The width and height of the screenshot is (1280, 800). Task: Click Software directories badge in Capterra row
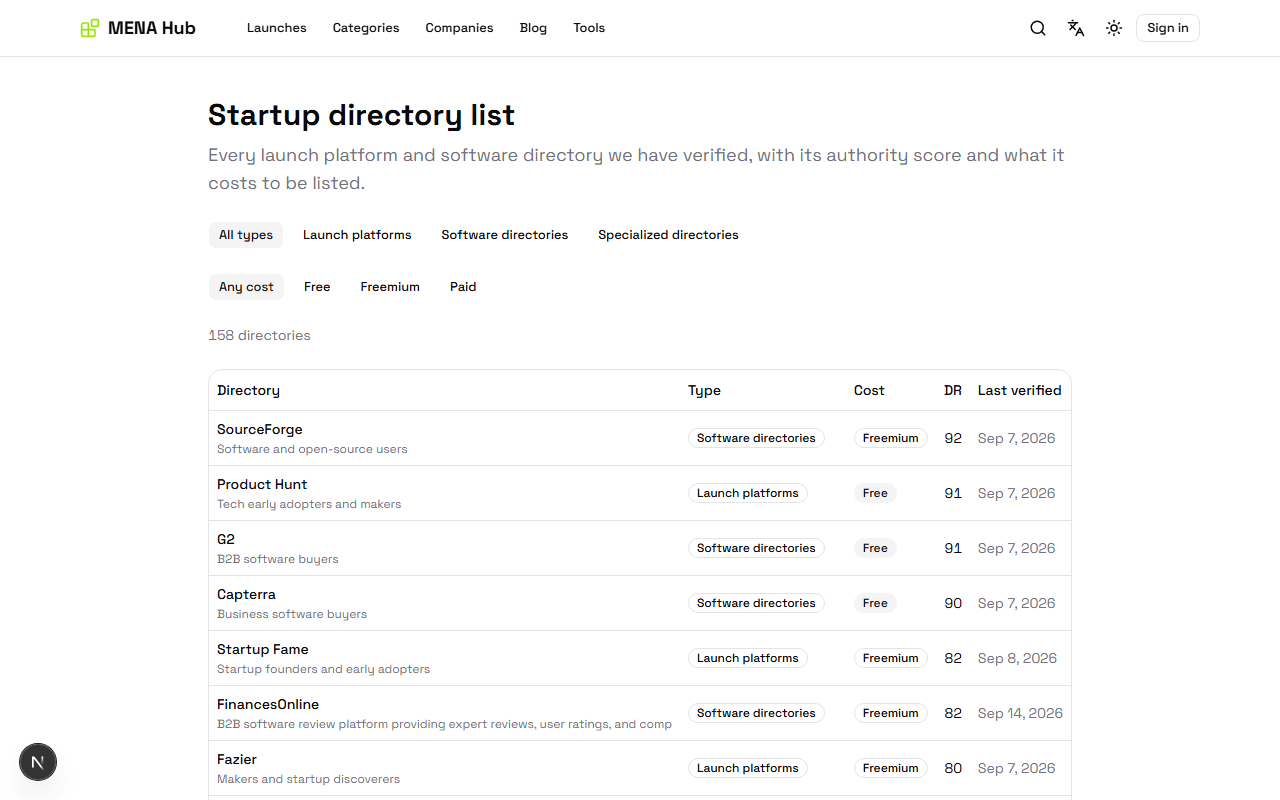pos(756,603)
